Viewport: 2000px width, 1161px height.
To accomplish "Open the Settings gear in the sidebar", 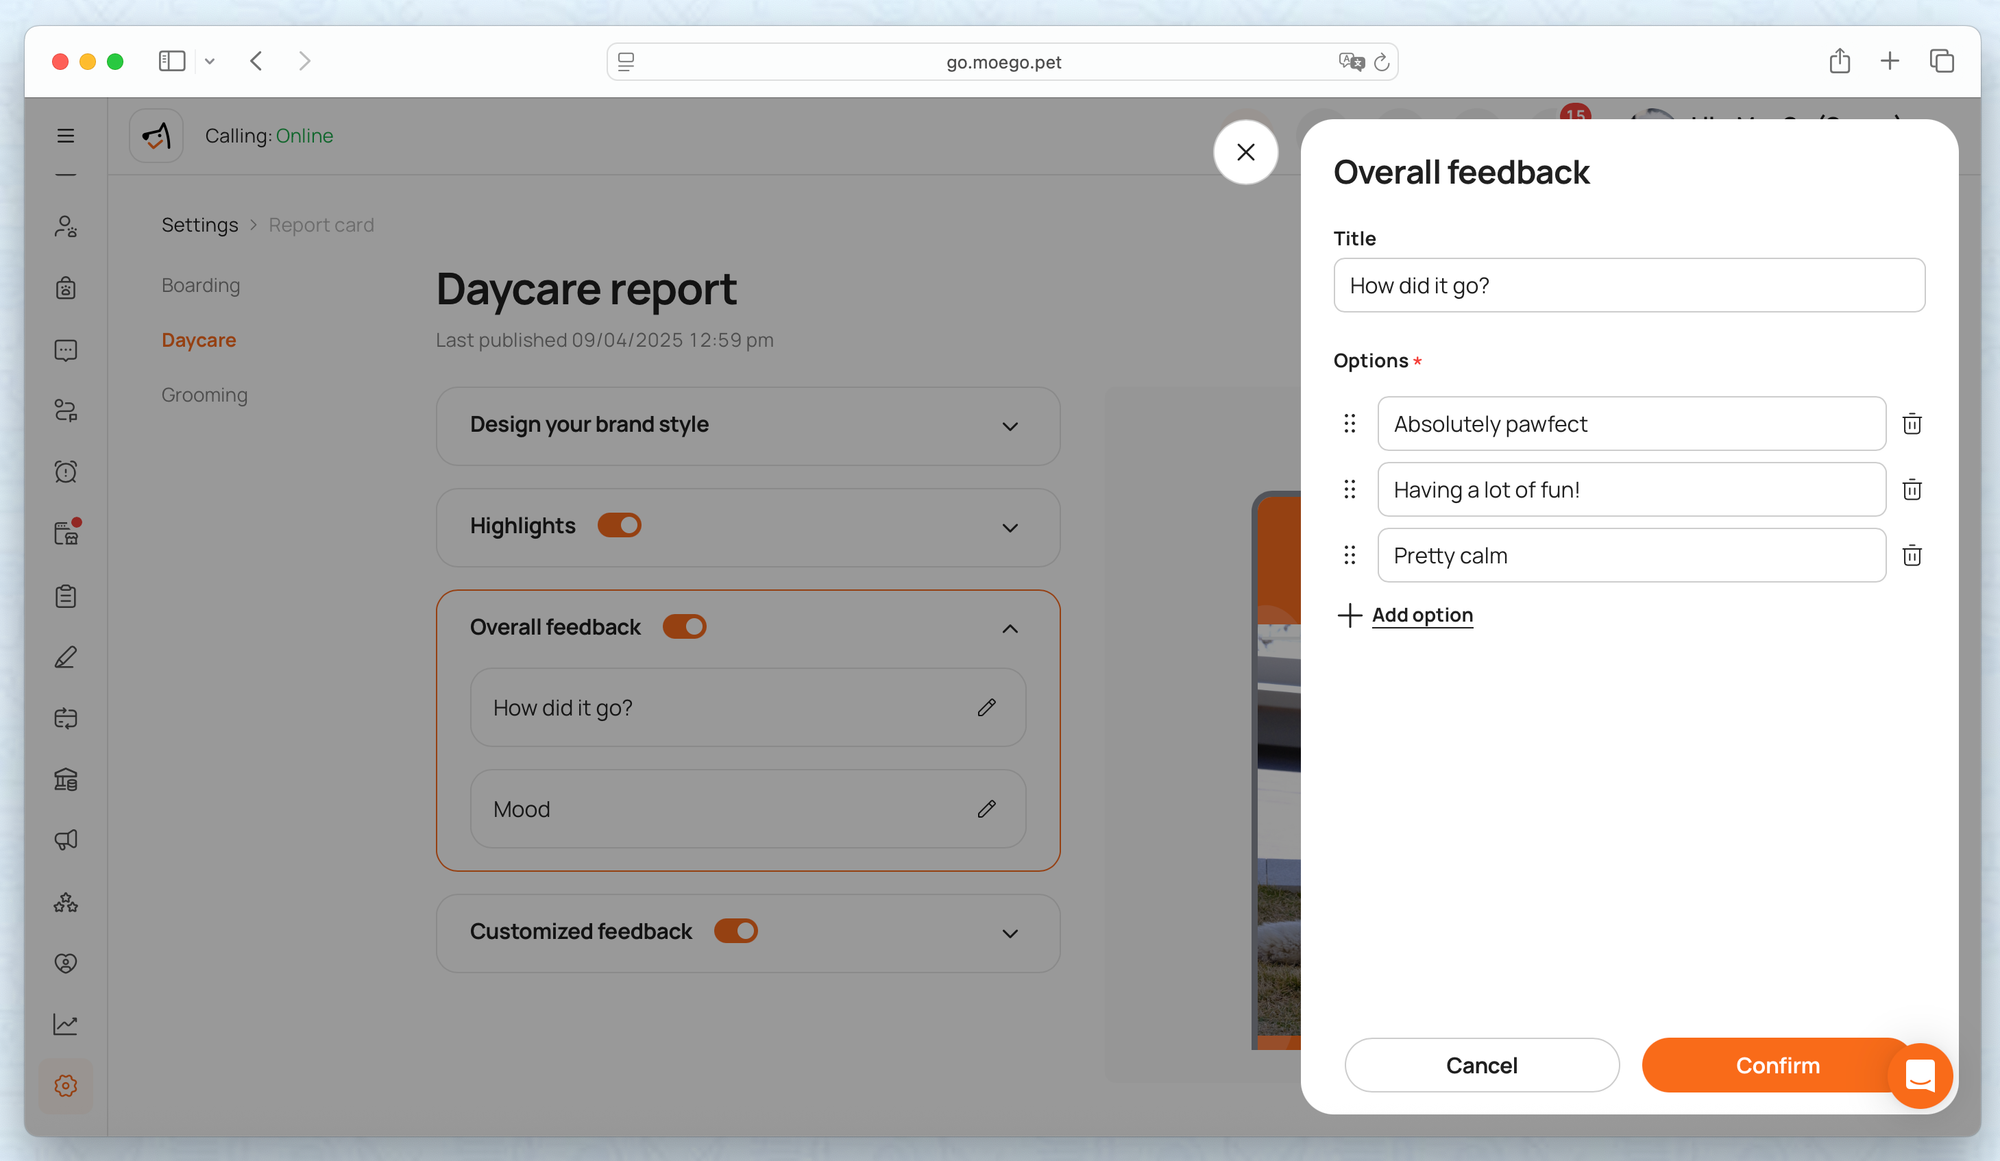I will coord(66,1085).
